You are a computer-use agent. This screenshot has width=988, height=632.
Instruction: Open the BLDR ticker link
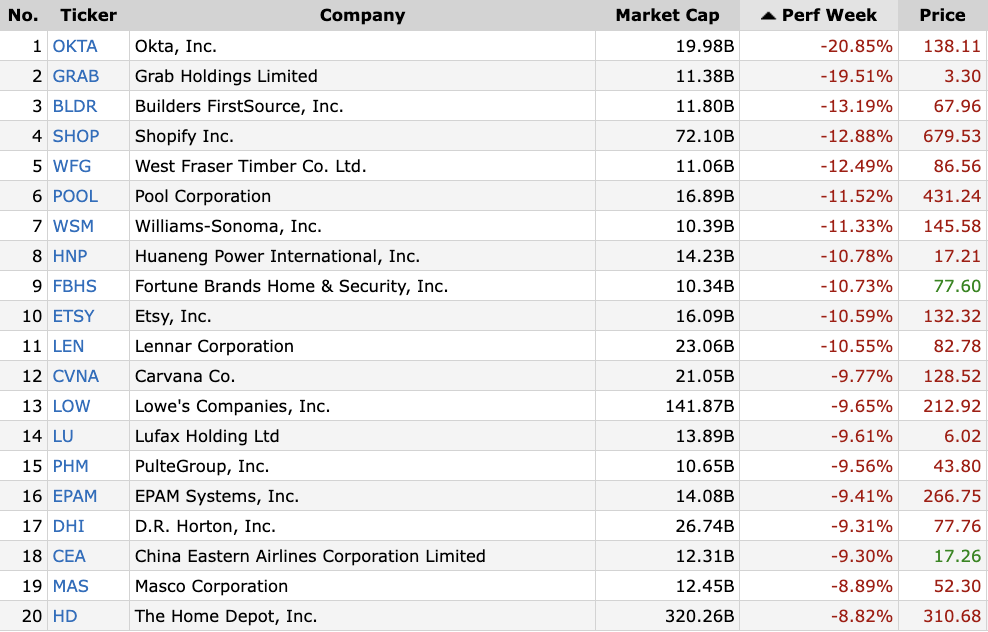(x=75, y=106)
